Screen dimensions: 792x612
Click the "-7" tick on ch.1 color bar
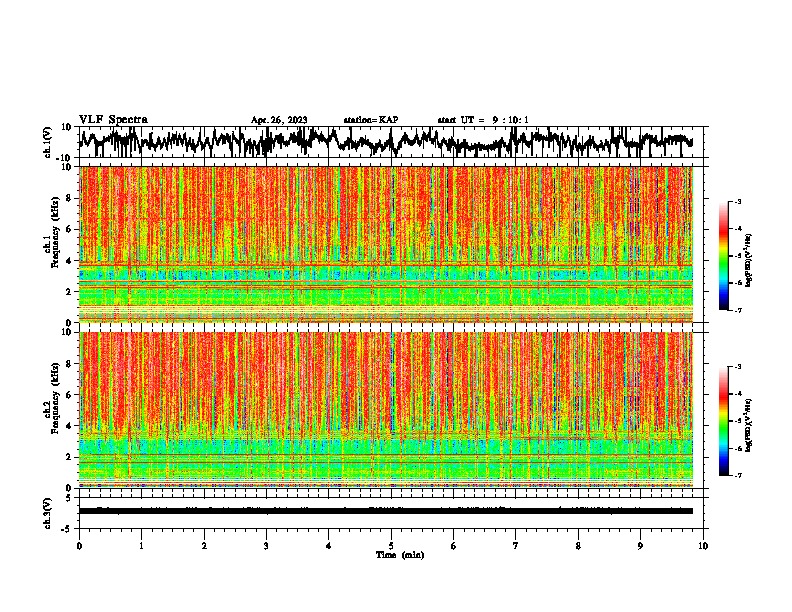pyautogui.click(x=738, y=310)
